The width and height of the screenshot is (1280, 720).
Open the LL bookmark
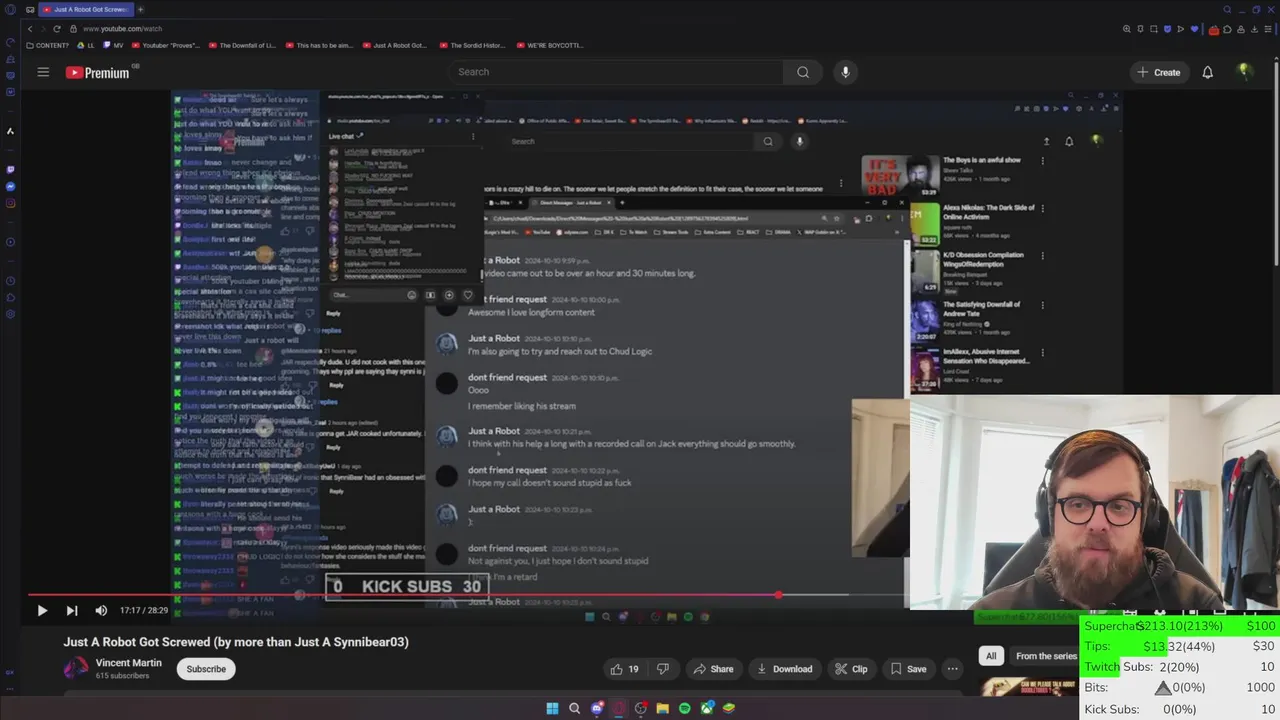tap(85, 45)
